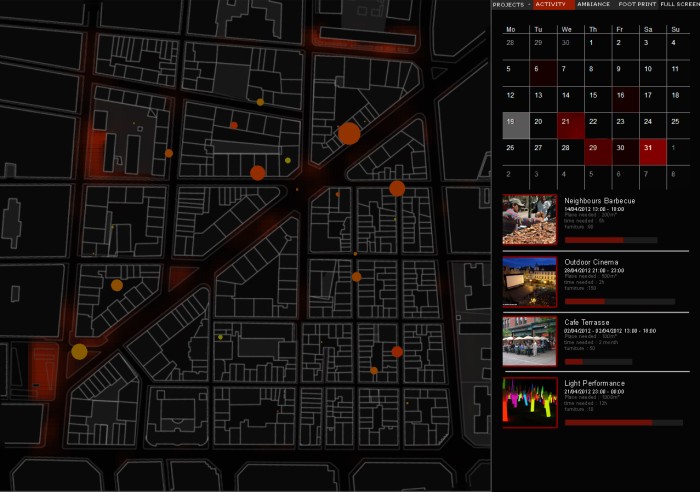Click the Cafe Terrasse progress bar
The width and height of the screenshot is (700, 492).
610,361
